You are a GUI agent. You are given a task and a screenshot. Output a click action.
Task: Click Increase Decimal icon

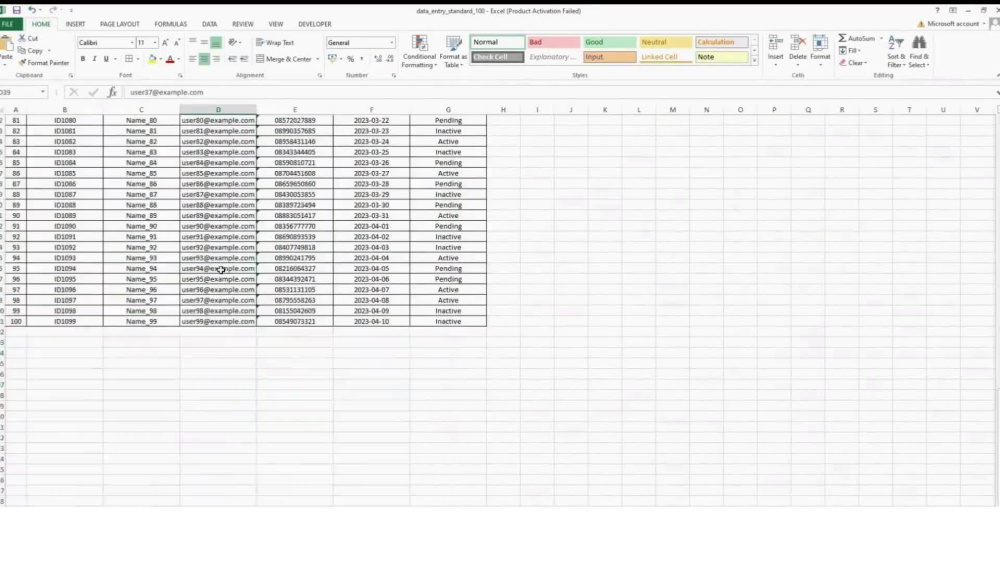tap(378, 59)
